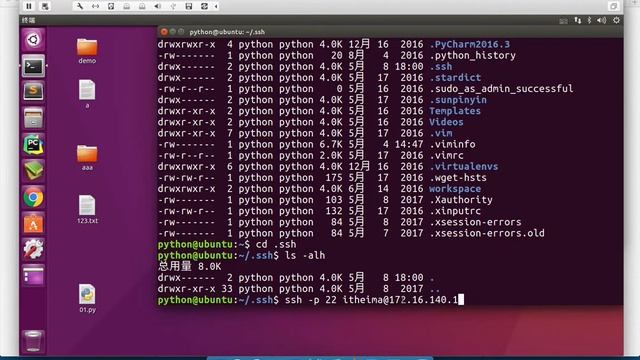Select the 01.py Python file on desktop
Screen dimensions: 640x360
click(87, 298)
